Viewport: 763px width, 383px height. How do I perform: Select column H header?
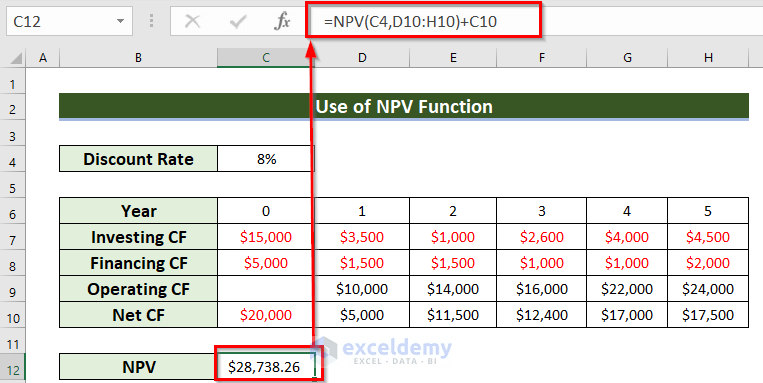pos(708,58)
